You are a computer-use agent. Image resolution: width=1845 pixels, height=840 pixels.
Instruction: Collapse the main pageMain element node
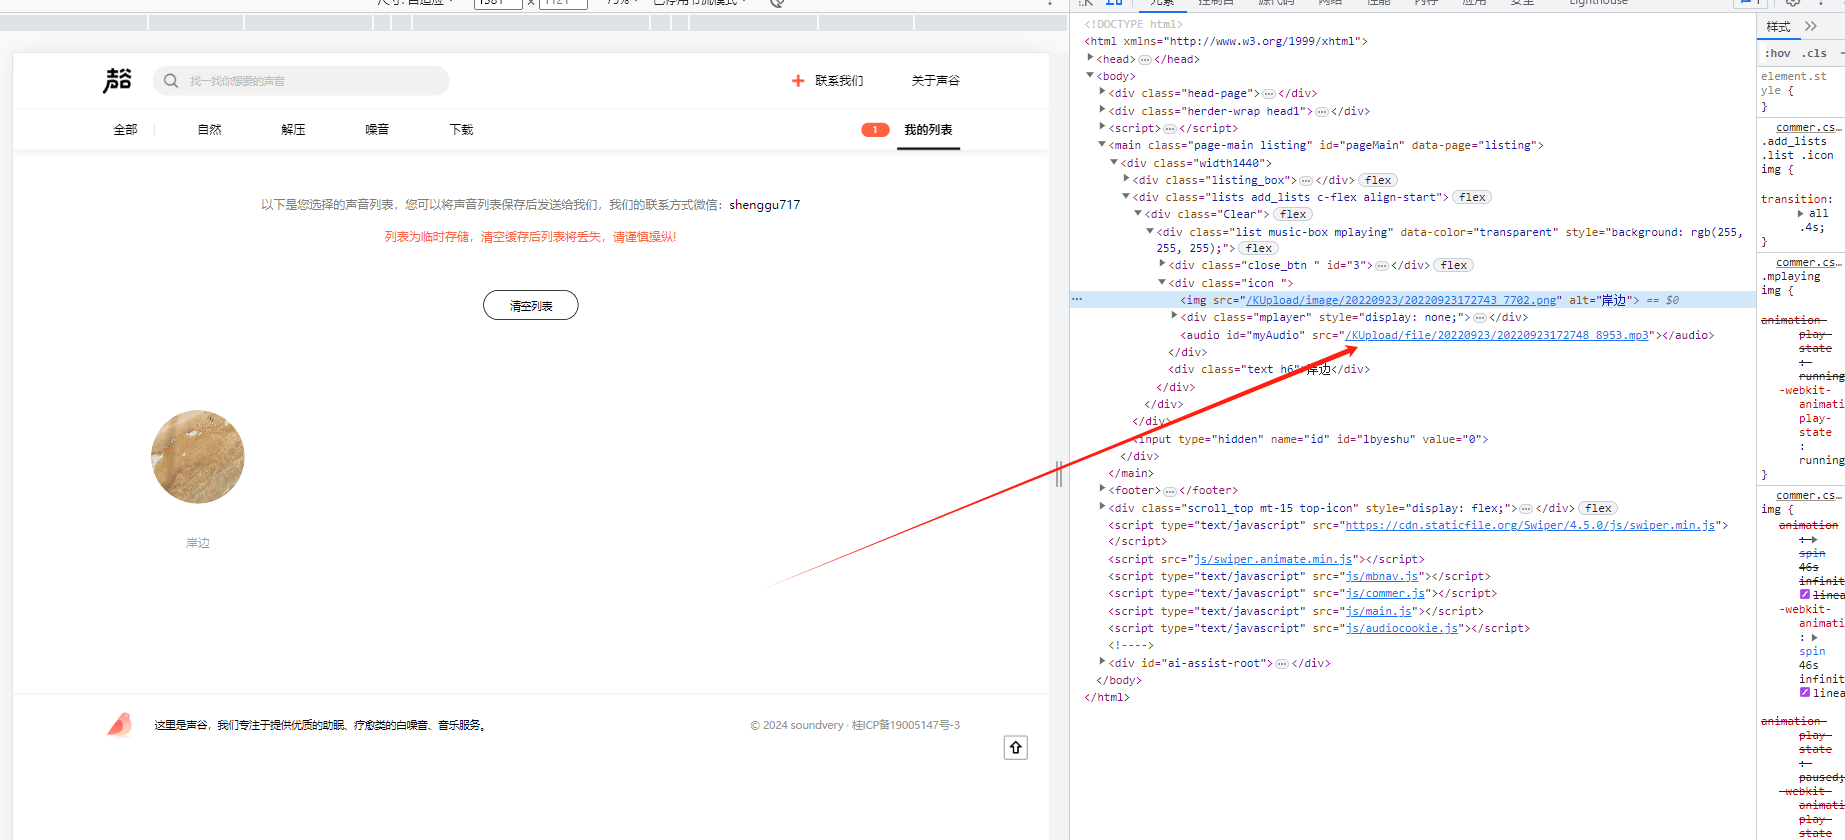(1102, 145)
